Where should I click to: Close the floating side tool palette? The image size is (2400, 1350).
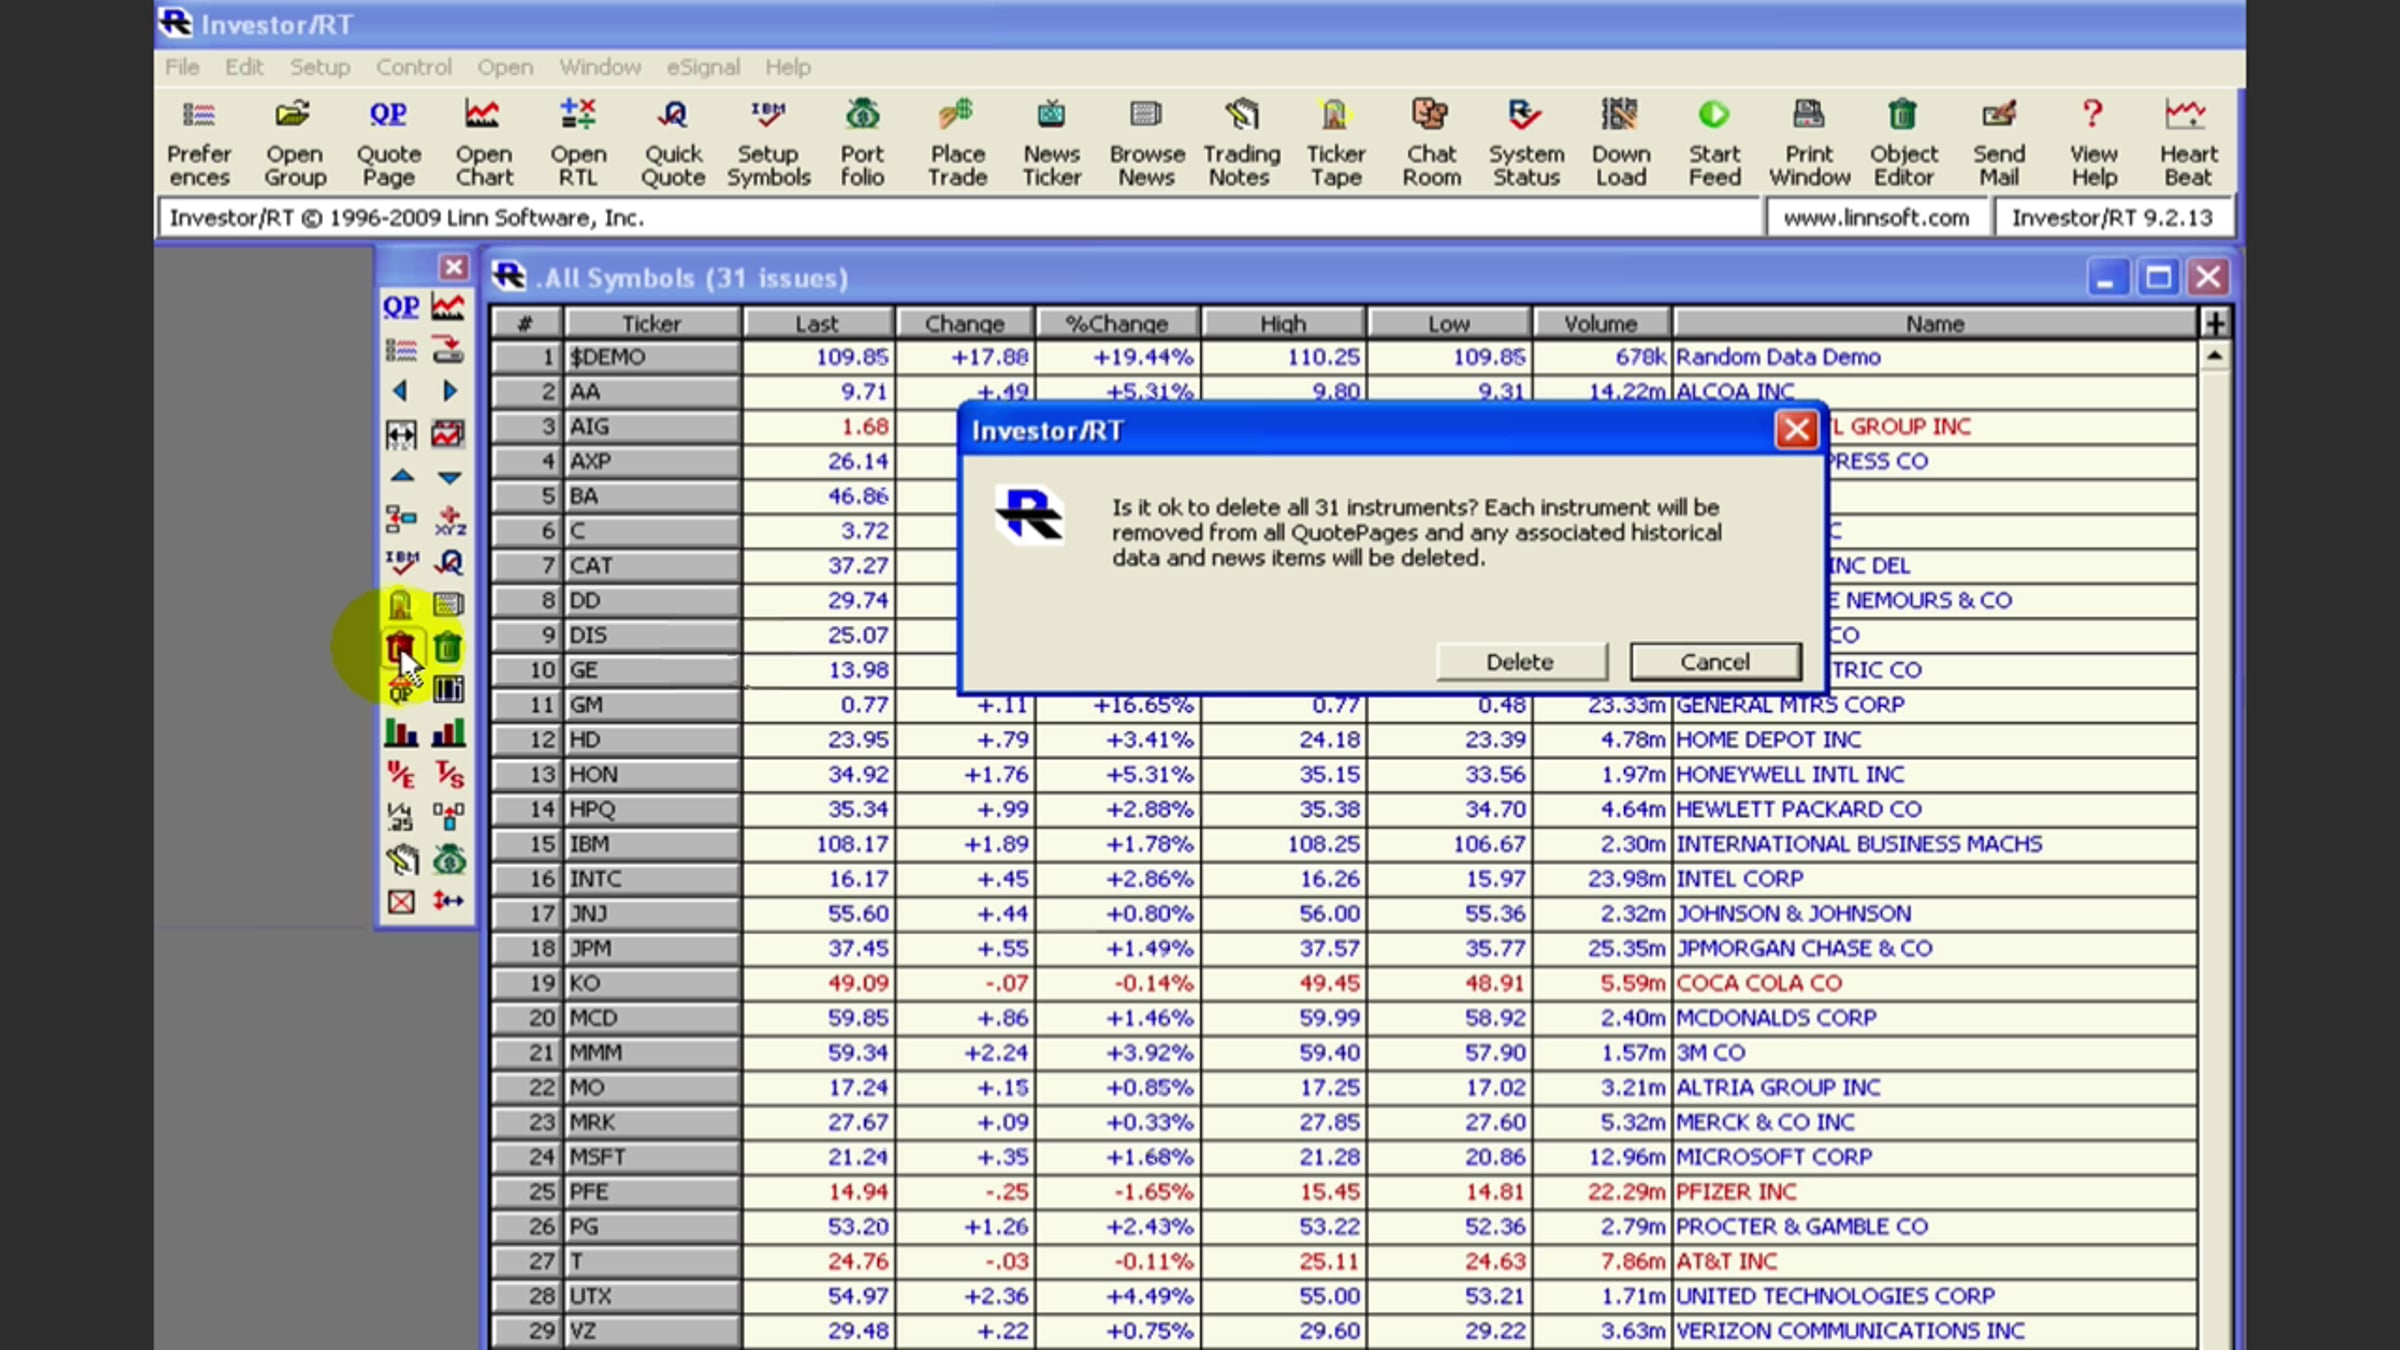pos(453,267)
